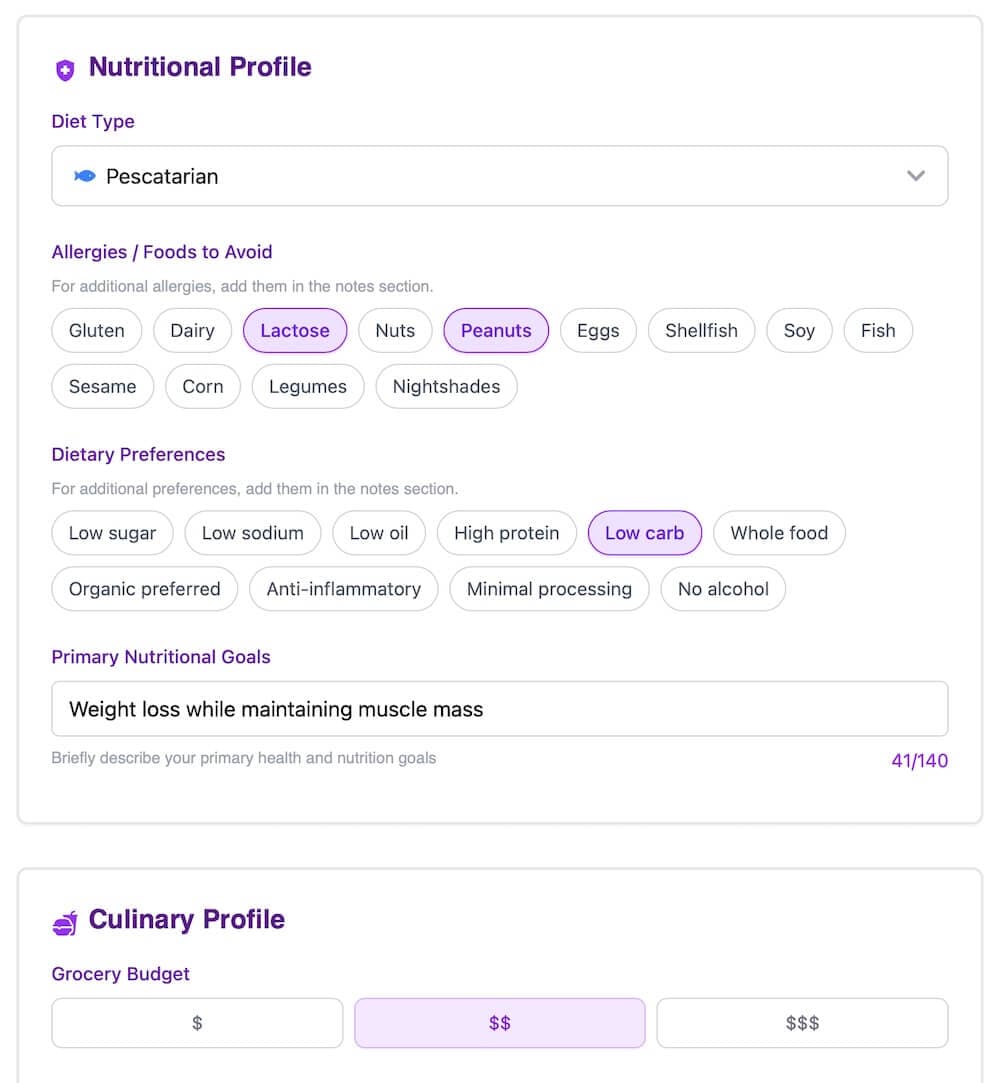The image size is (1000, 1083).
Task: Deselect the Lactose allergy chip
Action: (x=295, y=330)
